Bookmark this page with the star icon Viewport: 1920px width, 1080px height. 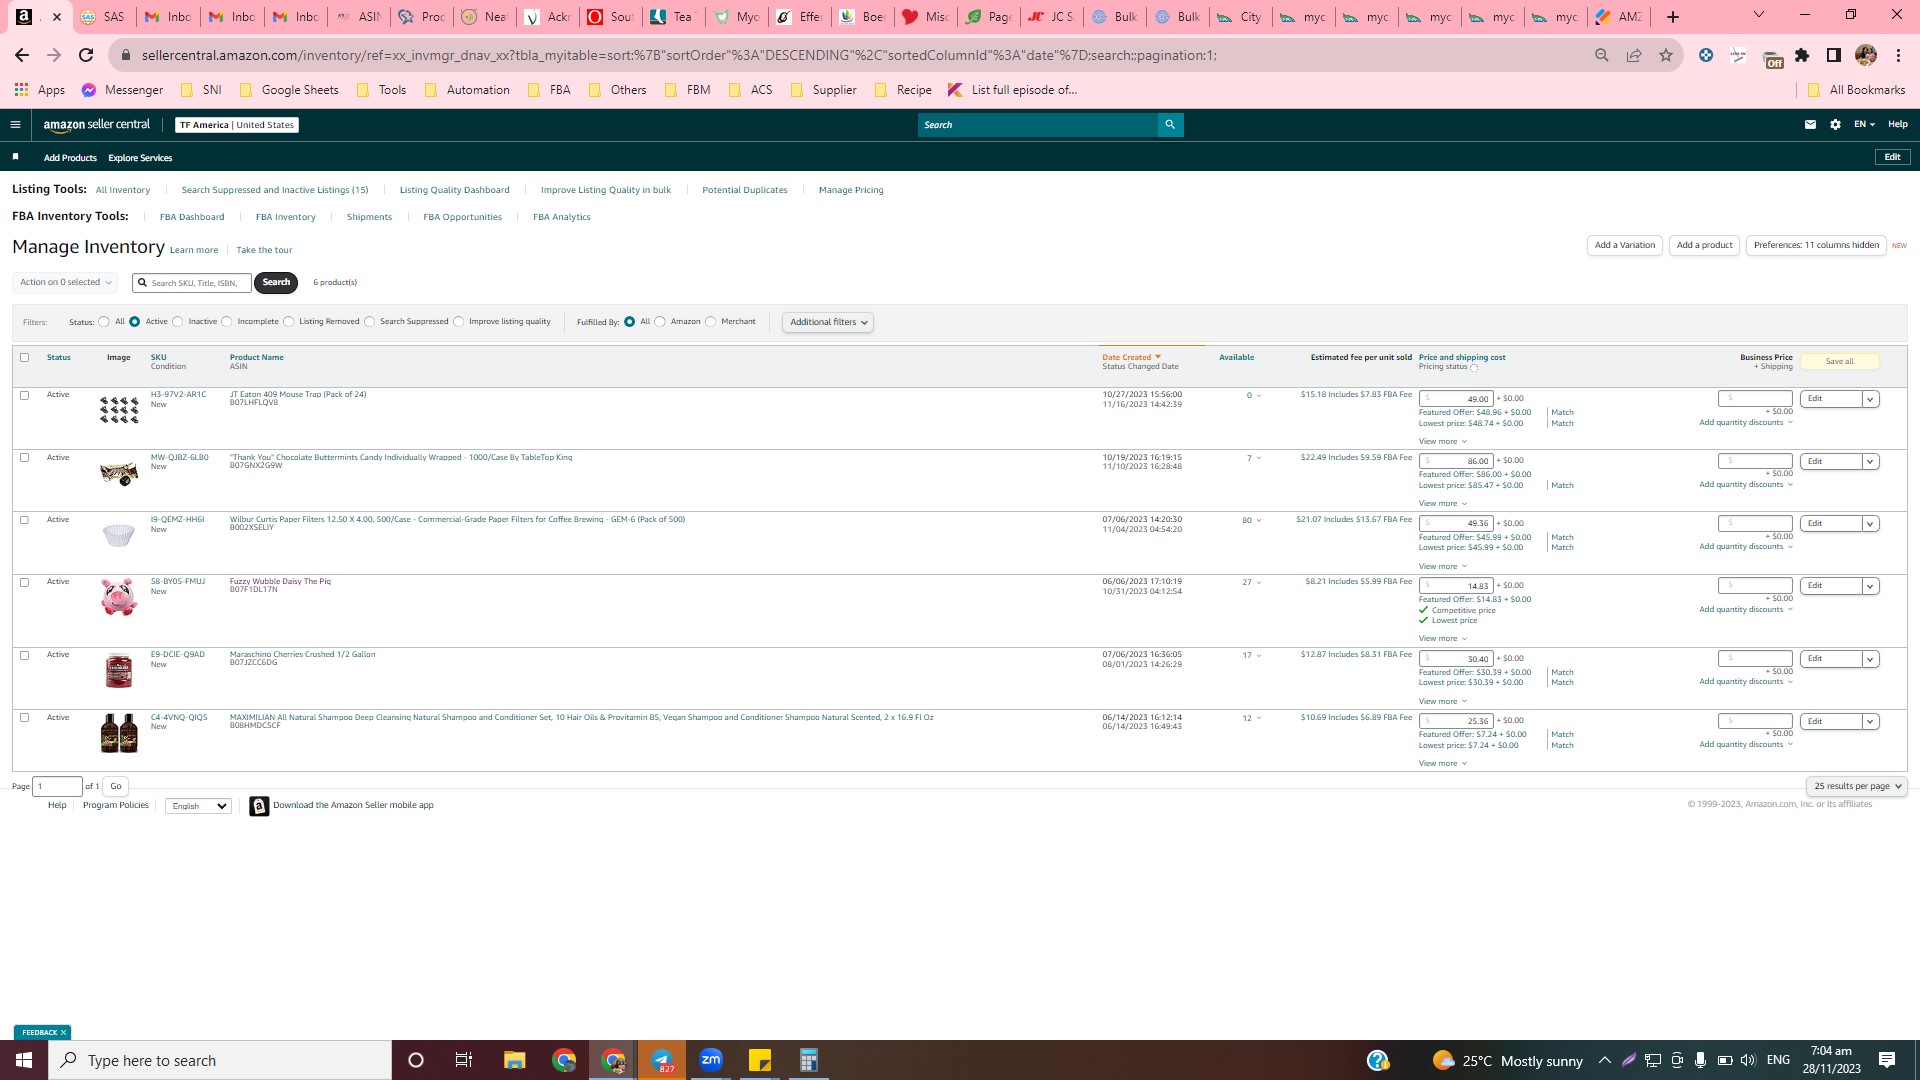[1666, 55]
